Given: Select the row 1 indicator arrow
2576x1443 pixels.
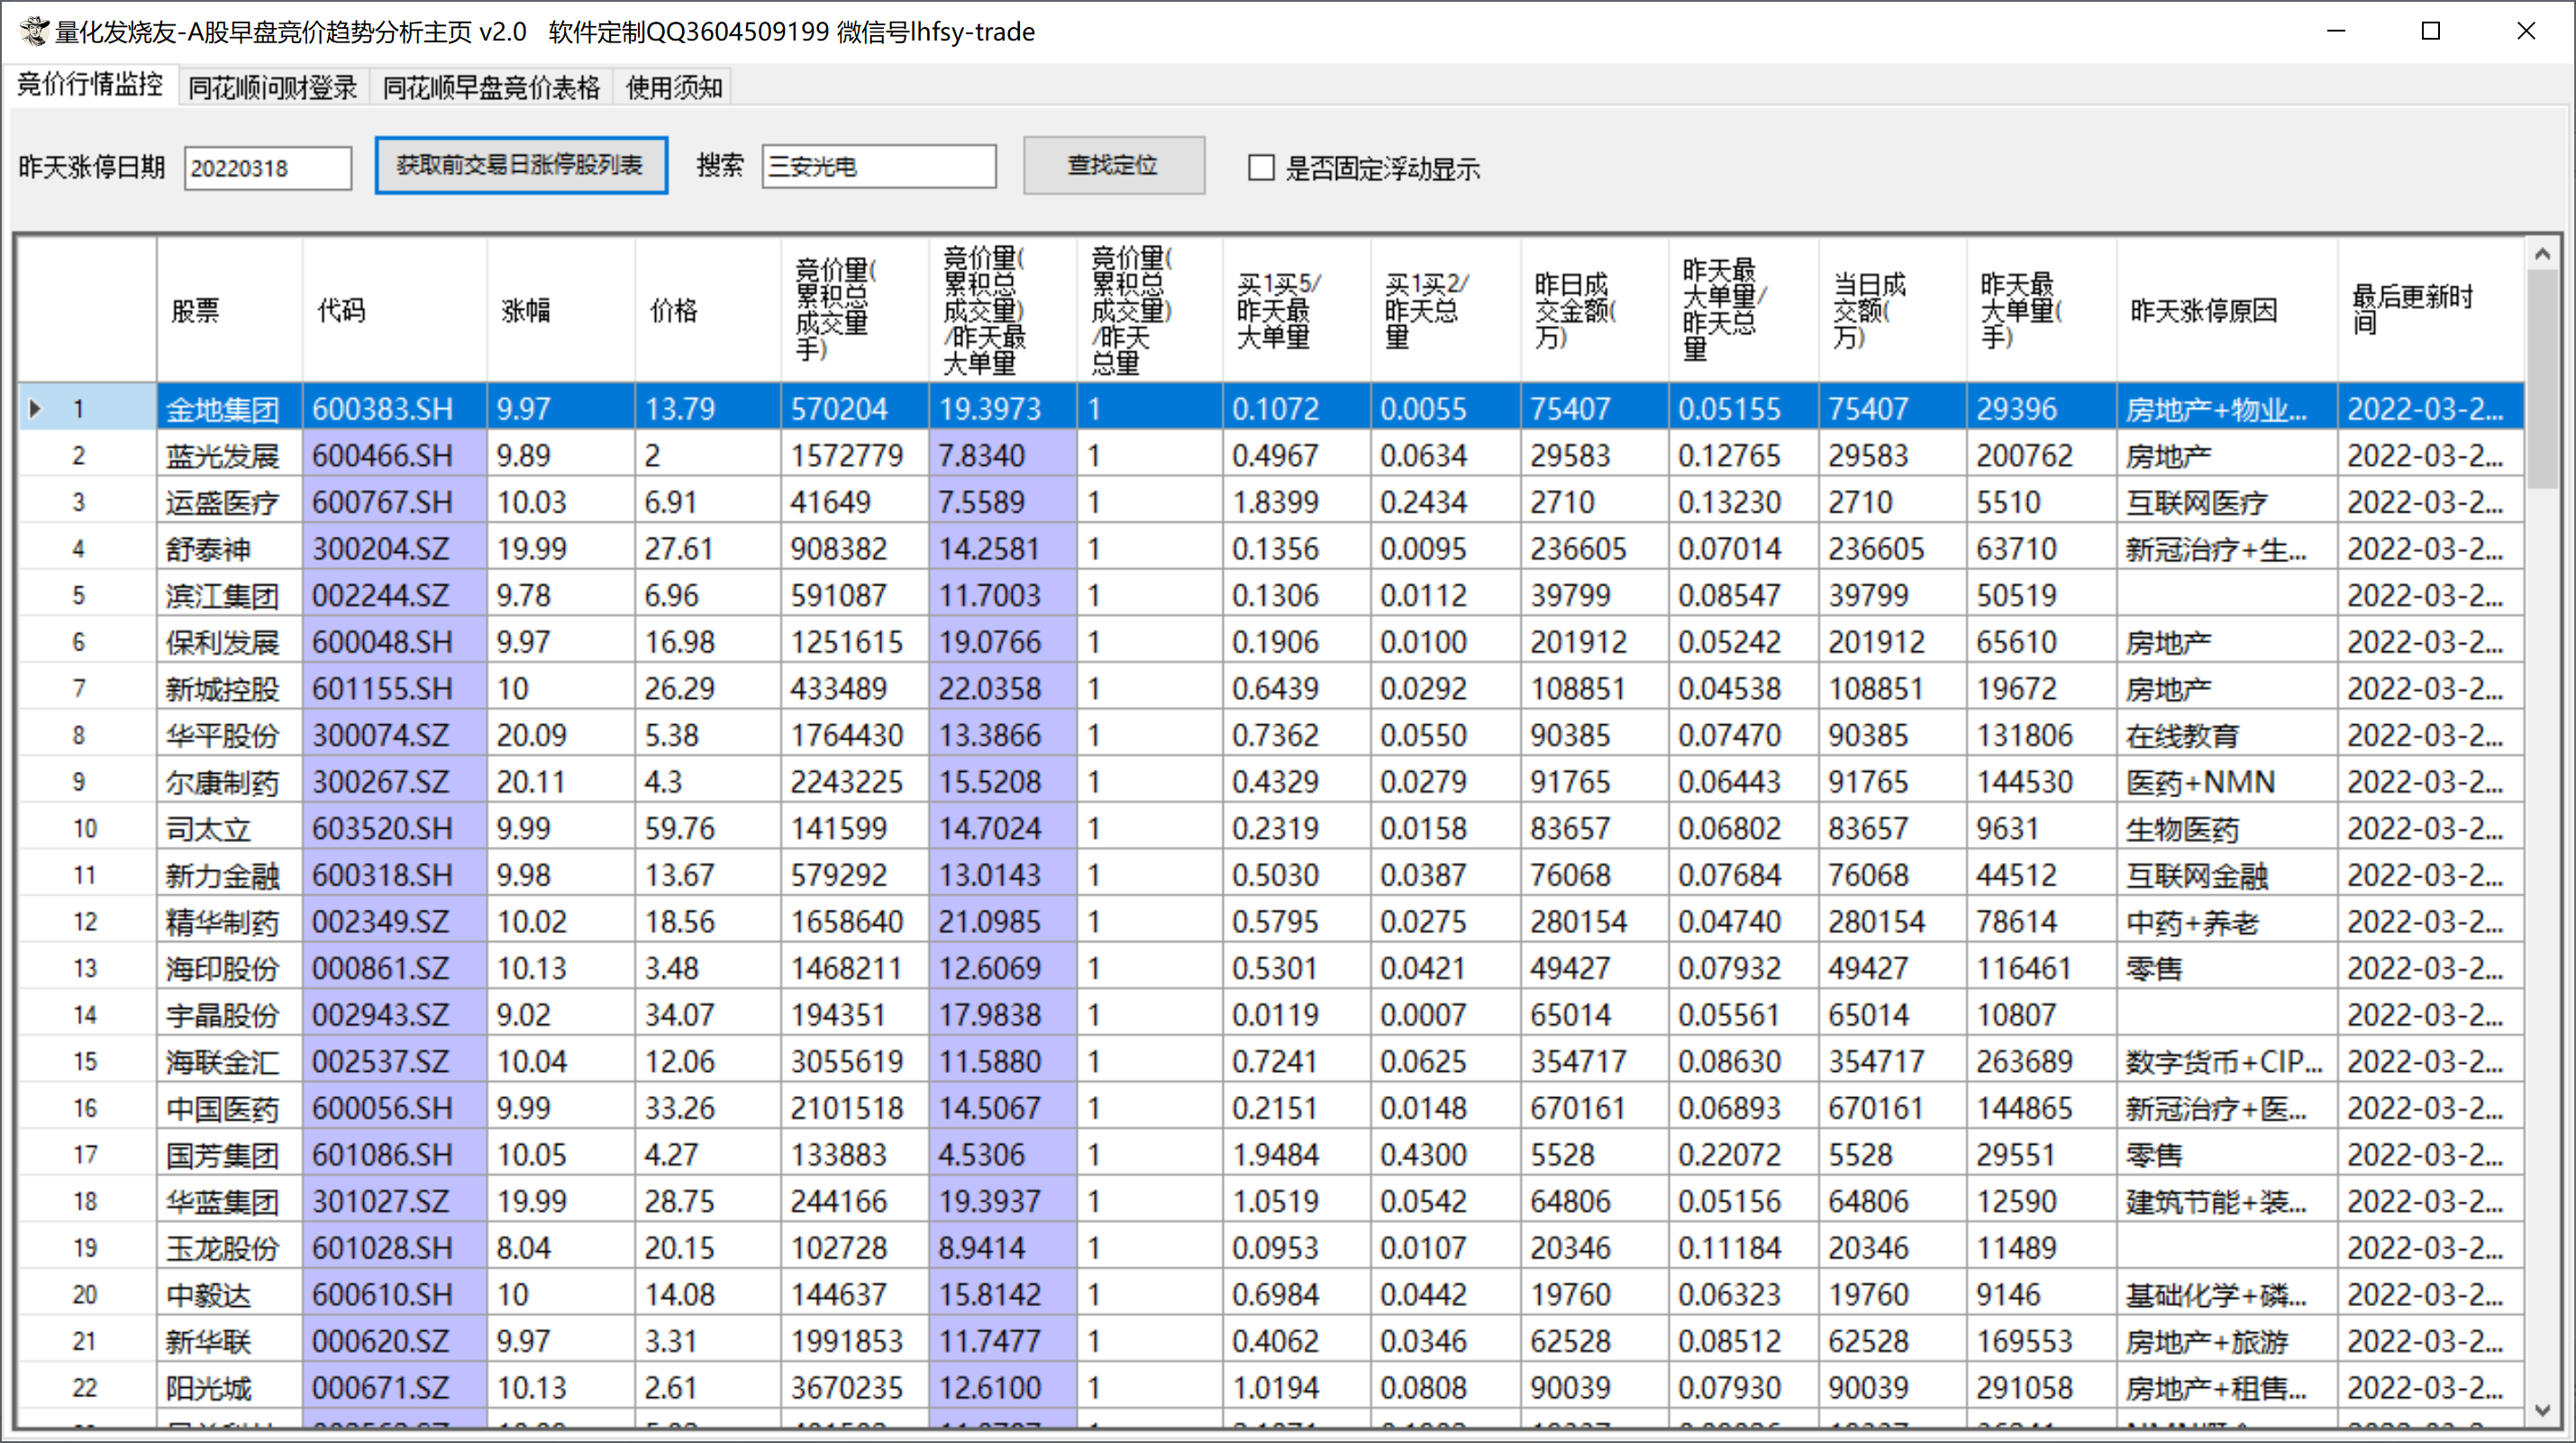Looking at the screenshot, I should click(36, 408).
